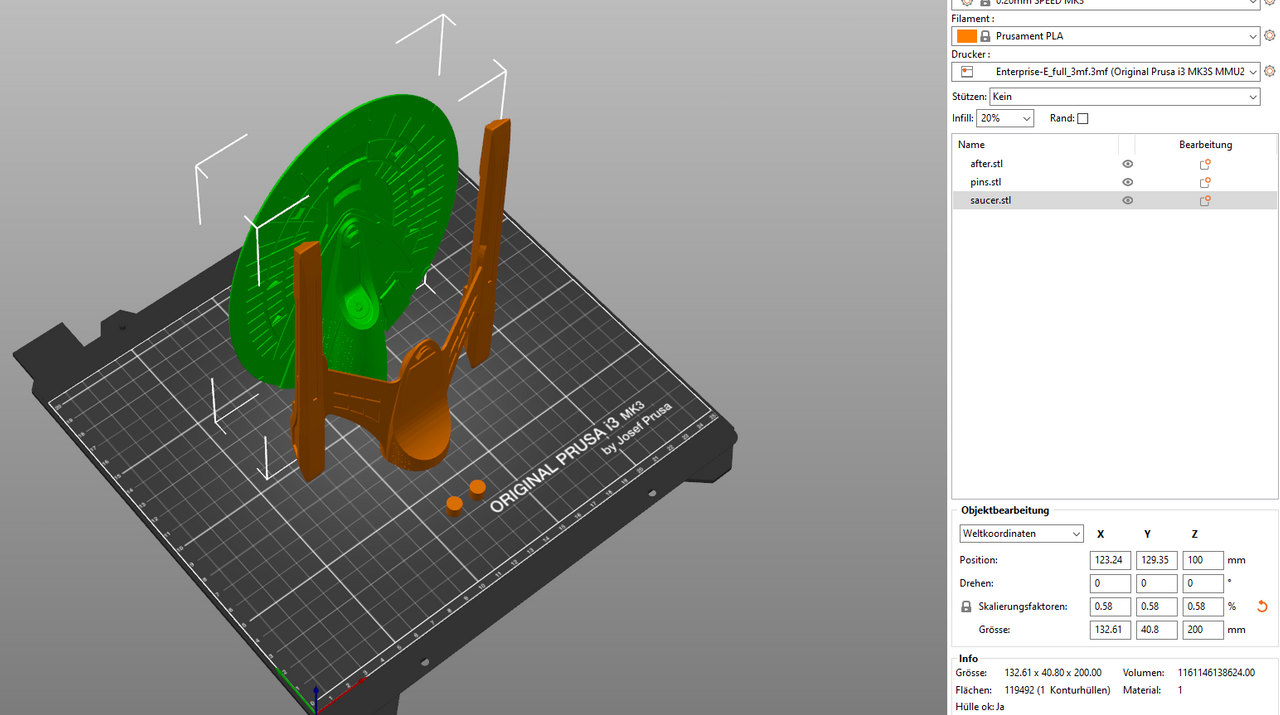Click the Grösse X field showing 132.61
Image resolution: width=1280 pixels, height=715 pixels.
point(1110,630)
